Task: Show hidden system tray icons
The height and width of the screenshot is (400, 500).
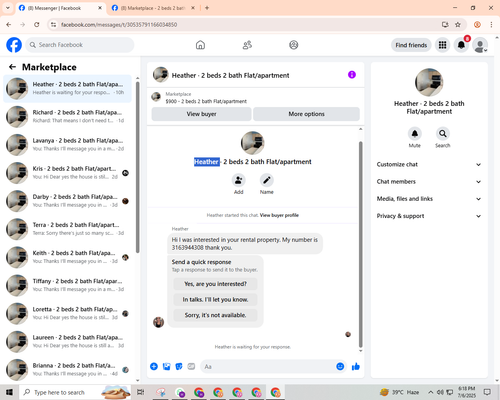Action: click(431, 392)
